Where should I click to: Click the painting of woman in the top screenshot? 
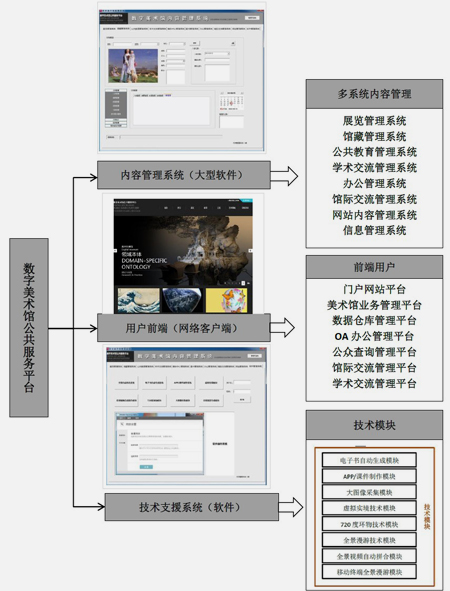point(133,66)
